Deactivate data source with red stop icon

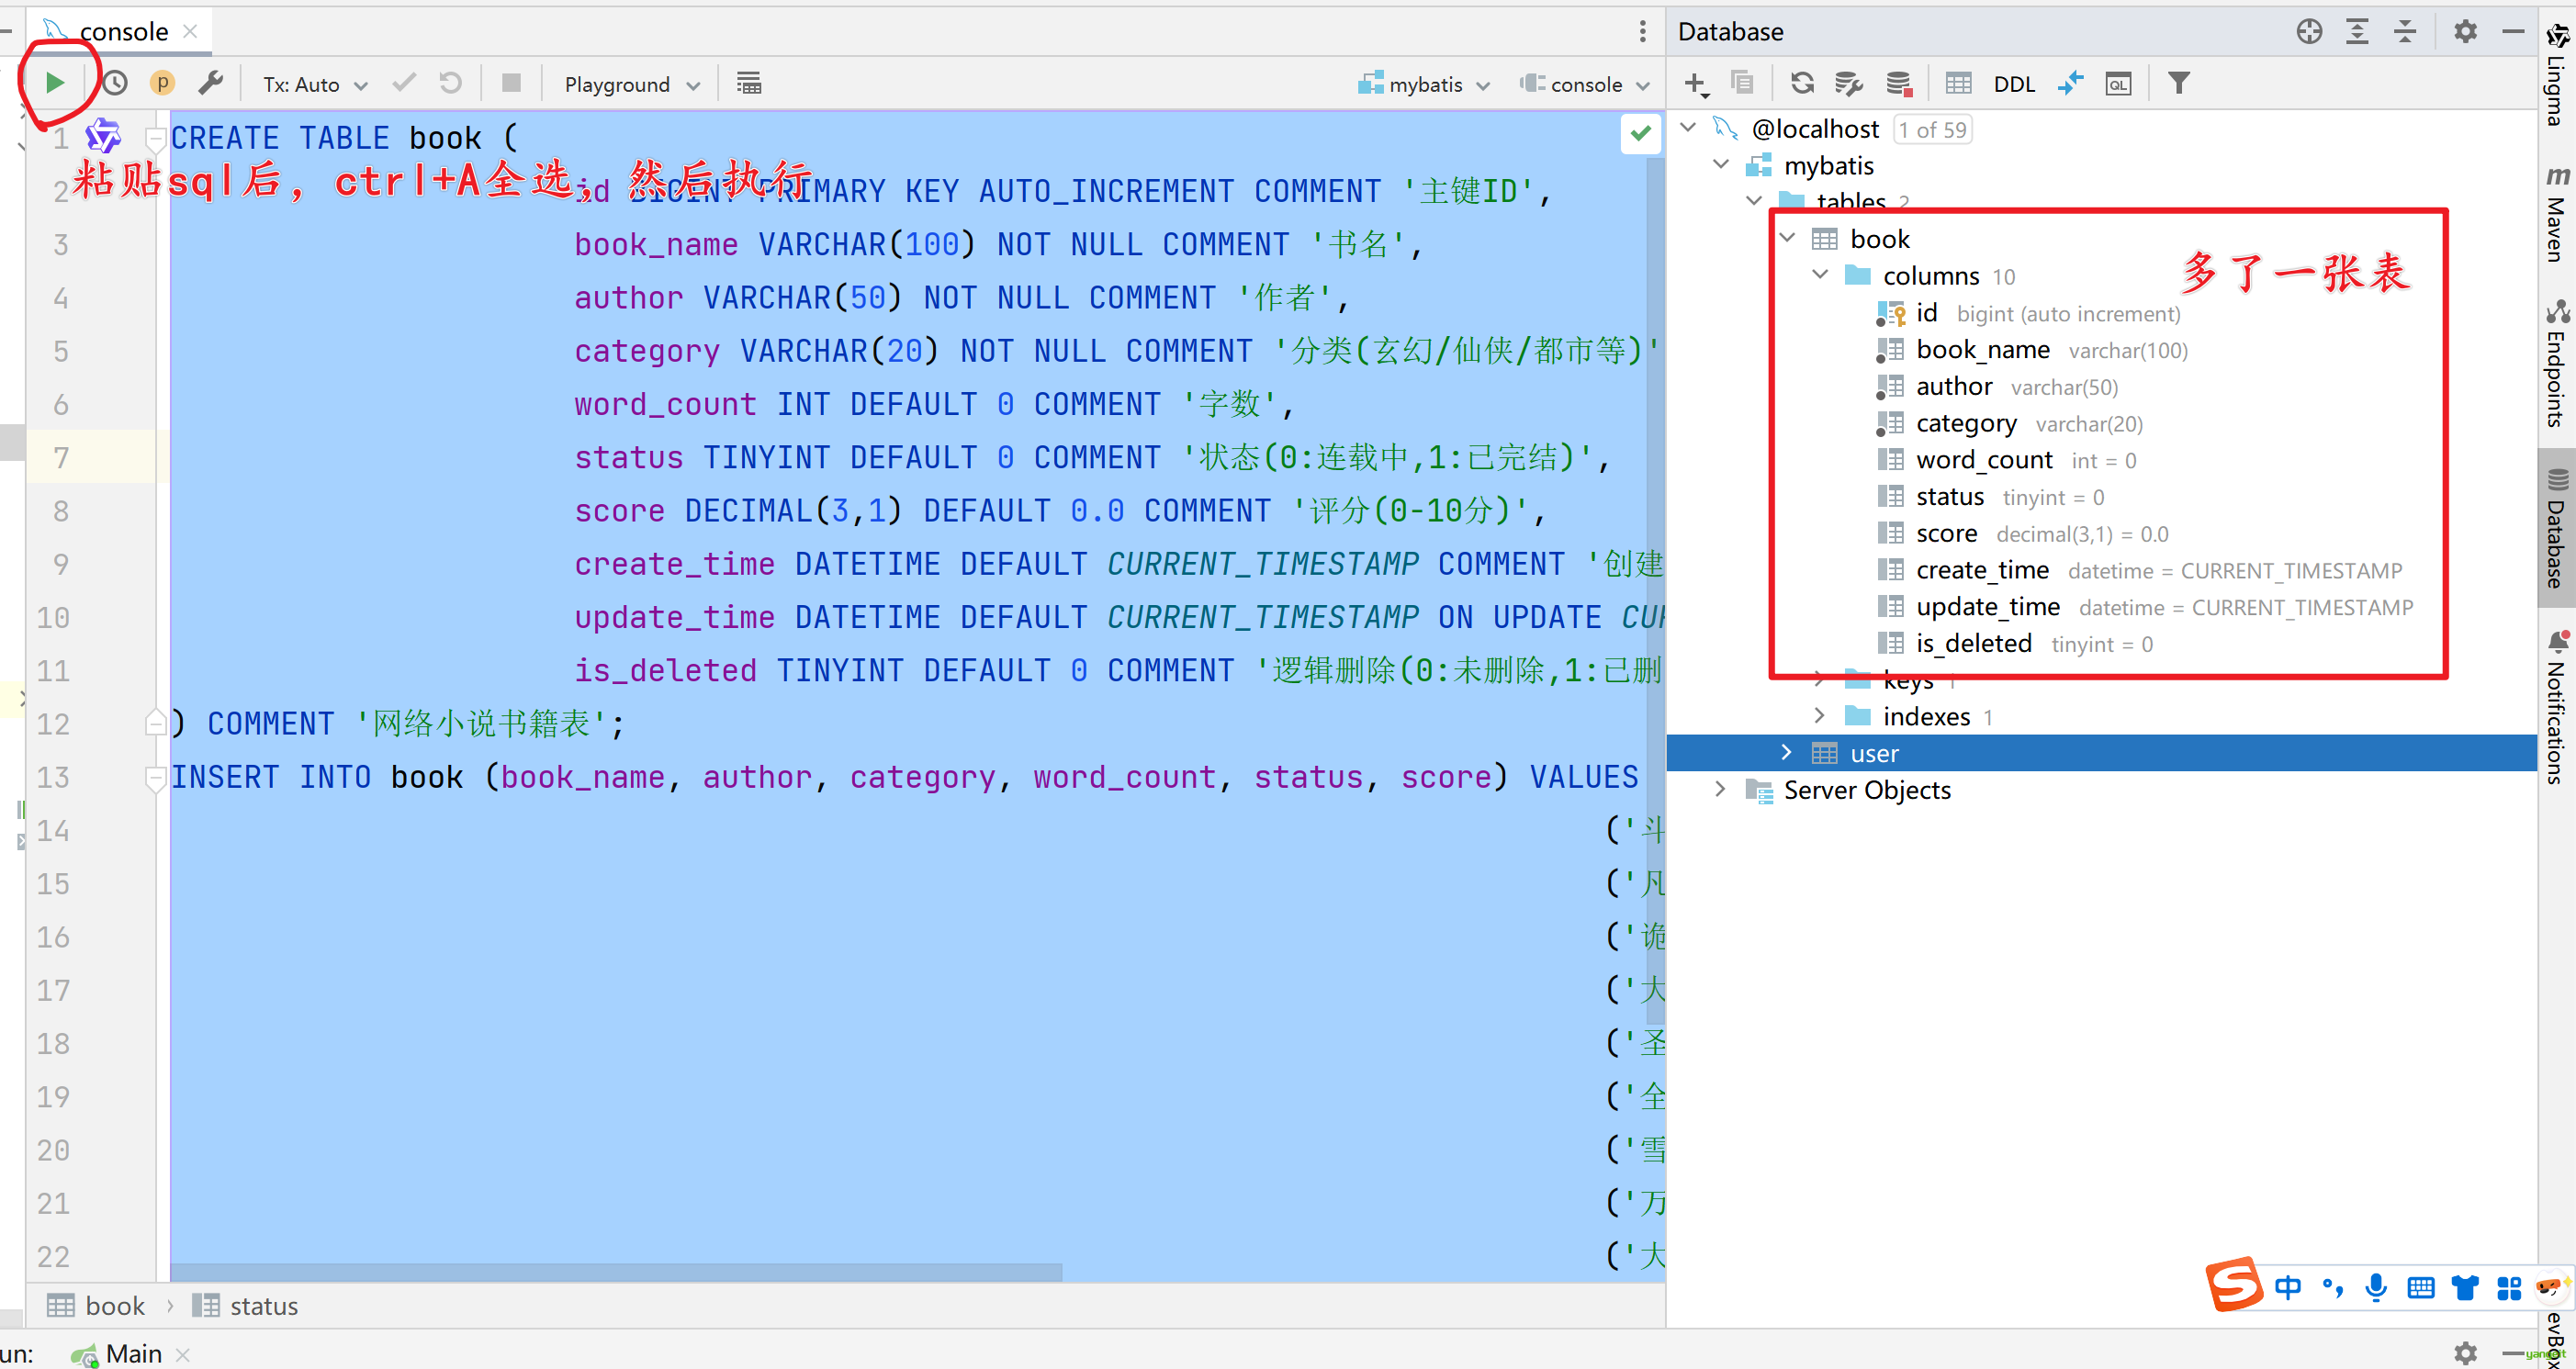coord(1898,83)
